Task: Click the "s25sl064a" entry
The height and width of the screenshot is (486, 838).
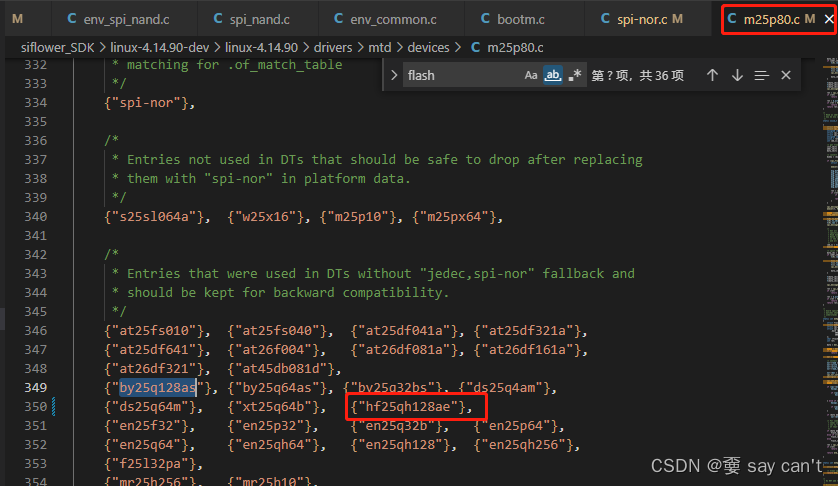Action: point(154,217)
